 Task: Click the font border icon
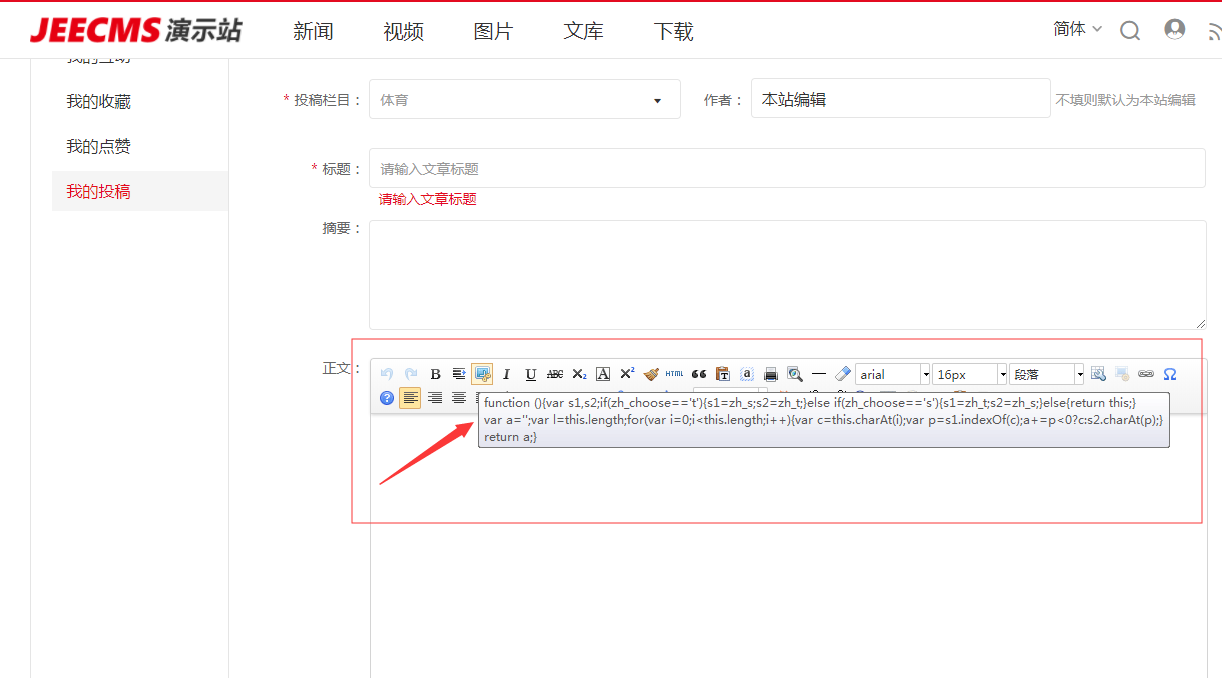(603, 374)
